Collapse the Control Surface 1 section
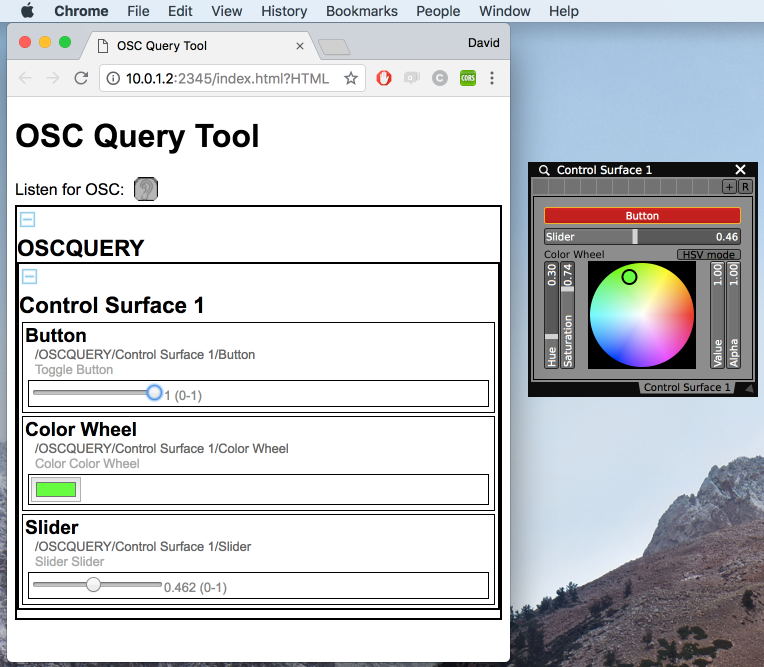 click(30, 277)
